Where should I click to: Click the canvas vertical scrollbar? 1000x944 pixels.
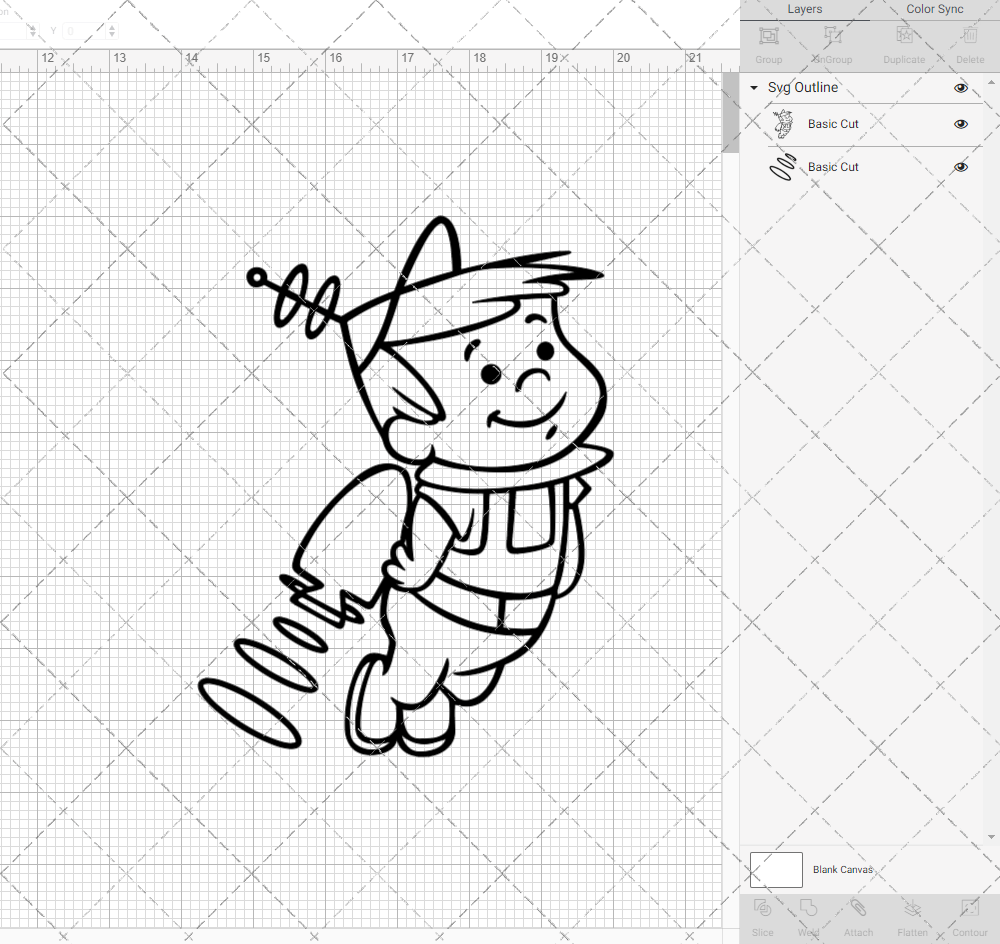[x=730, y=112]
